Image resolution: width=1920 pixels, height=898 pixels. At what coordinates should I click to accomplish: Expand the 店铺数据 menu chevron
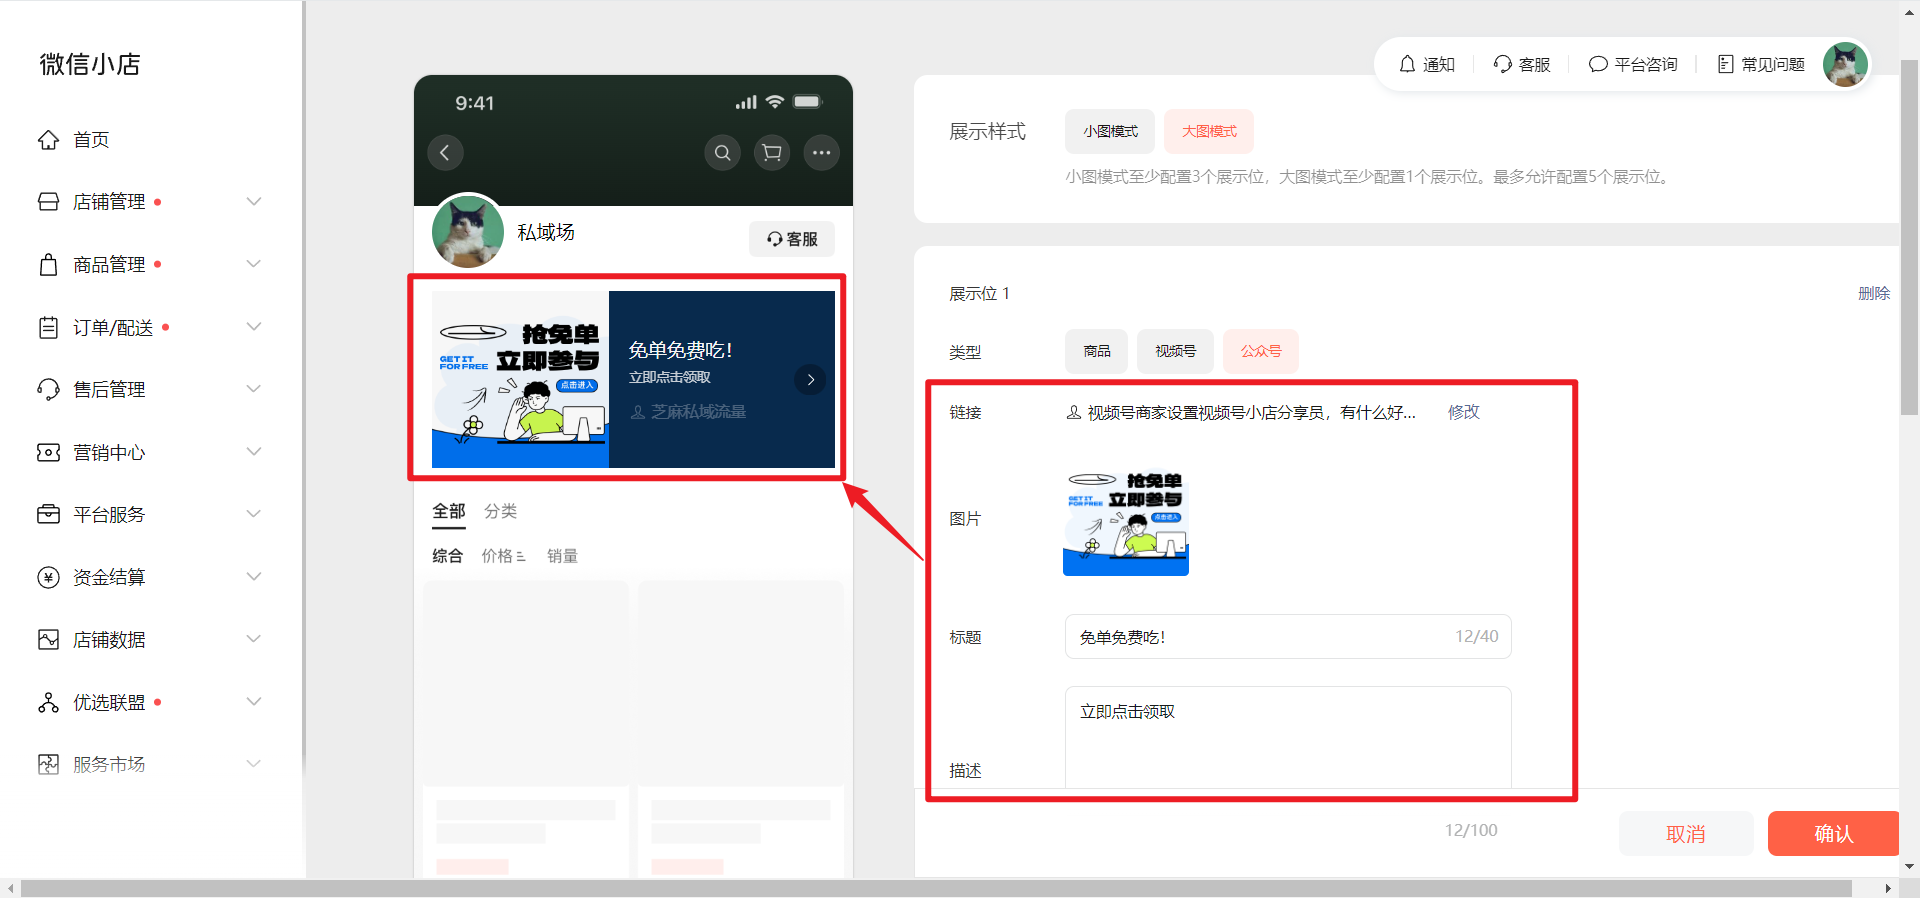pos(254,639)
